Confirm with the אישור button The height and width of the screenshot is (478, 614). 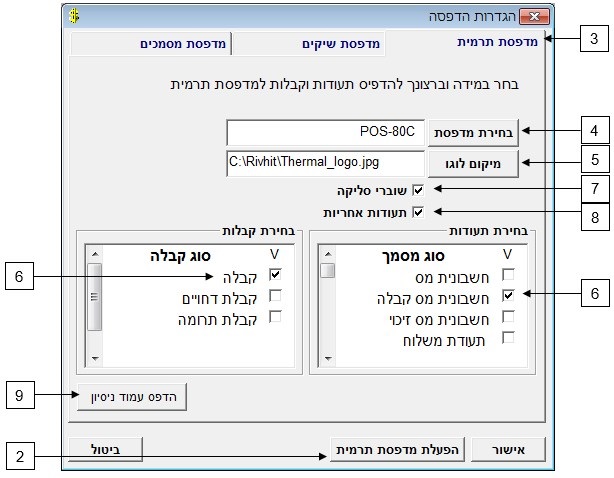click(x=508, y=449)
